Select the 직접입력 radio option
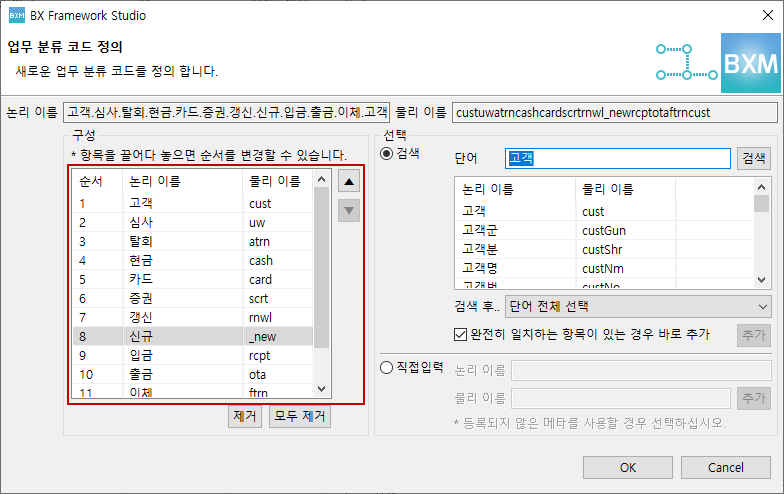Image resolution: width=784 pixels, height=494 pixels. (387, 367)
